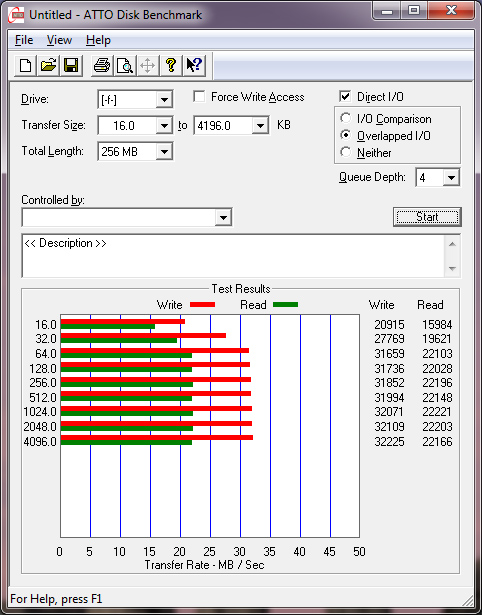
Task: Click the green read bar for 16.0
Action: point(108,326)
